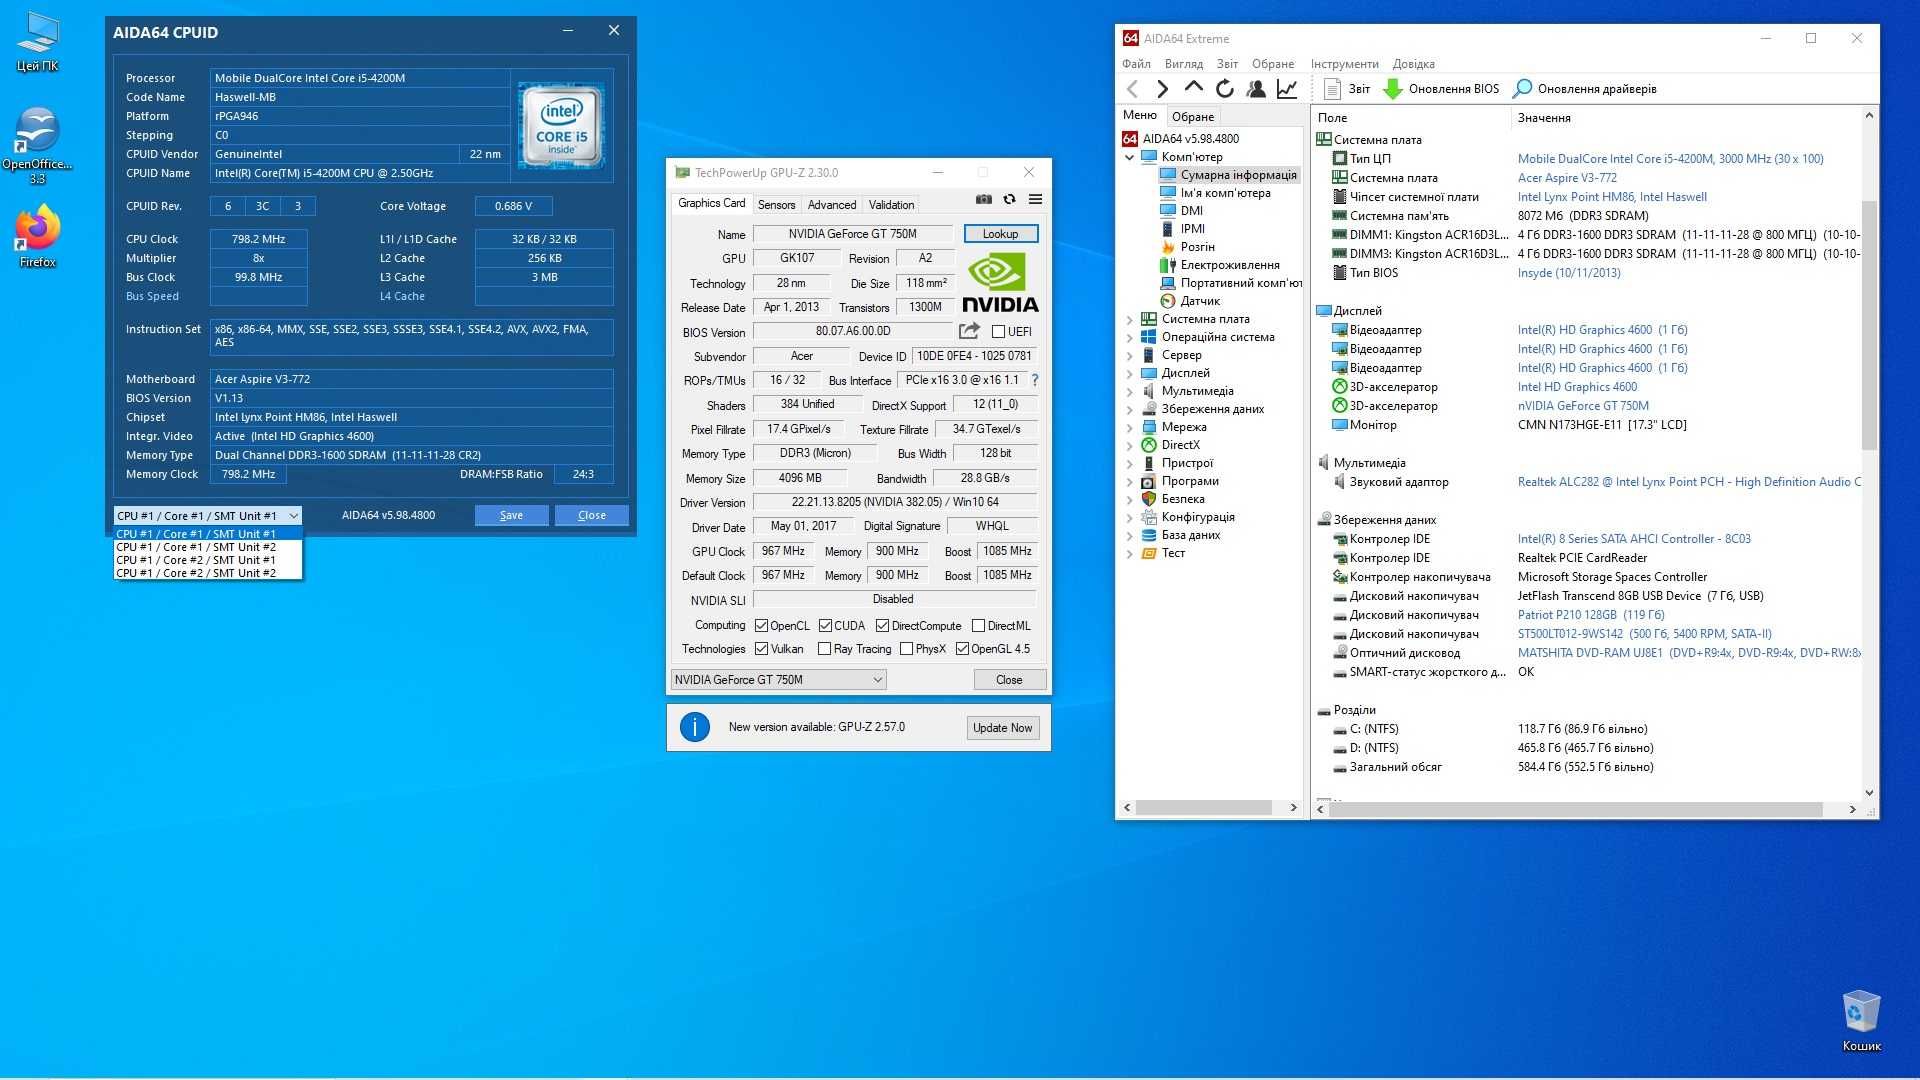The height and width of the screenshot is (1080, 1920).
Task: Click the AIDA64 user profile icon
Action: pos(1256,89)
